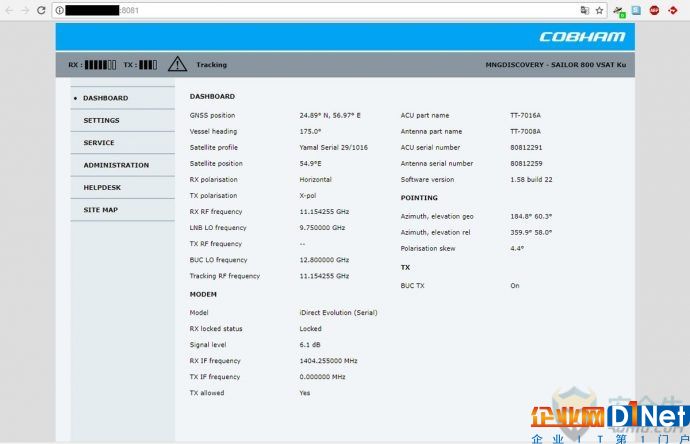This screenshot has width=690, height=444.
Task: Click modem model iDirect Evolution (Serial)
Action: pyautogui.click(x=338, y=312)
